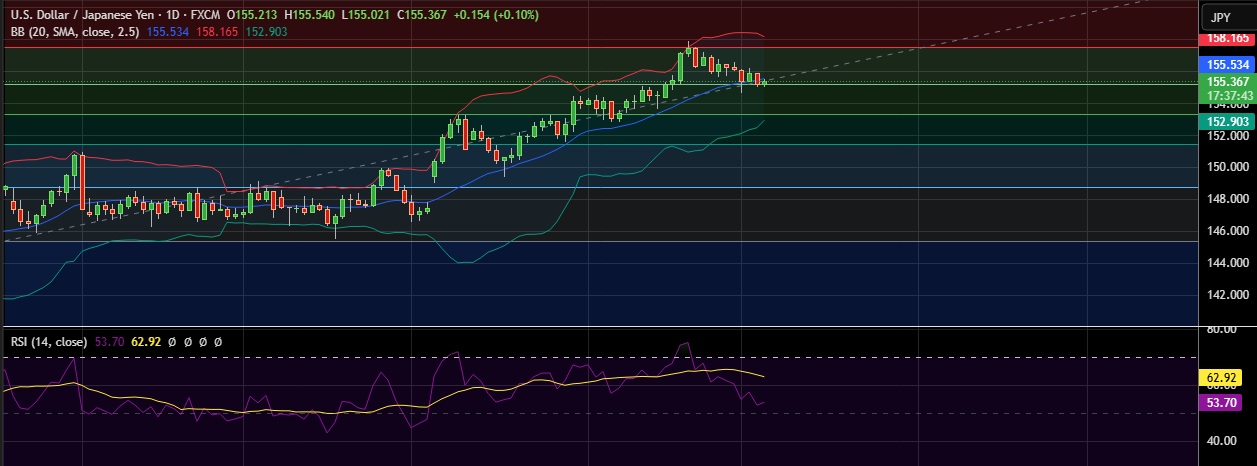Click the L155.021 low price value

click(367, 16)
